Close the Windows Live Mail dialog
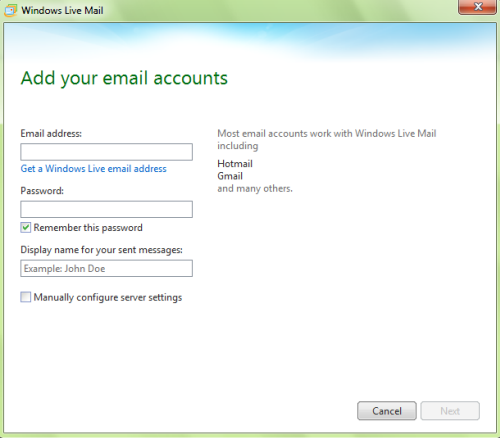 point(477,7)
